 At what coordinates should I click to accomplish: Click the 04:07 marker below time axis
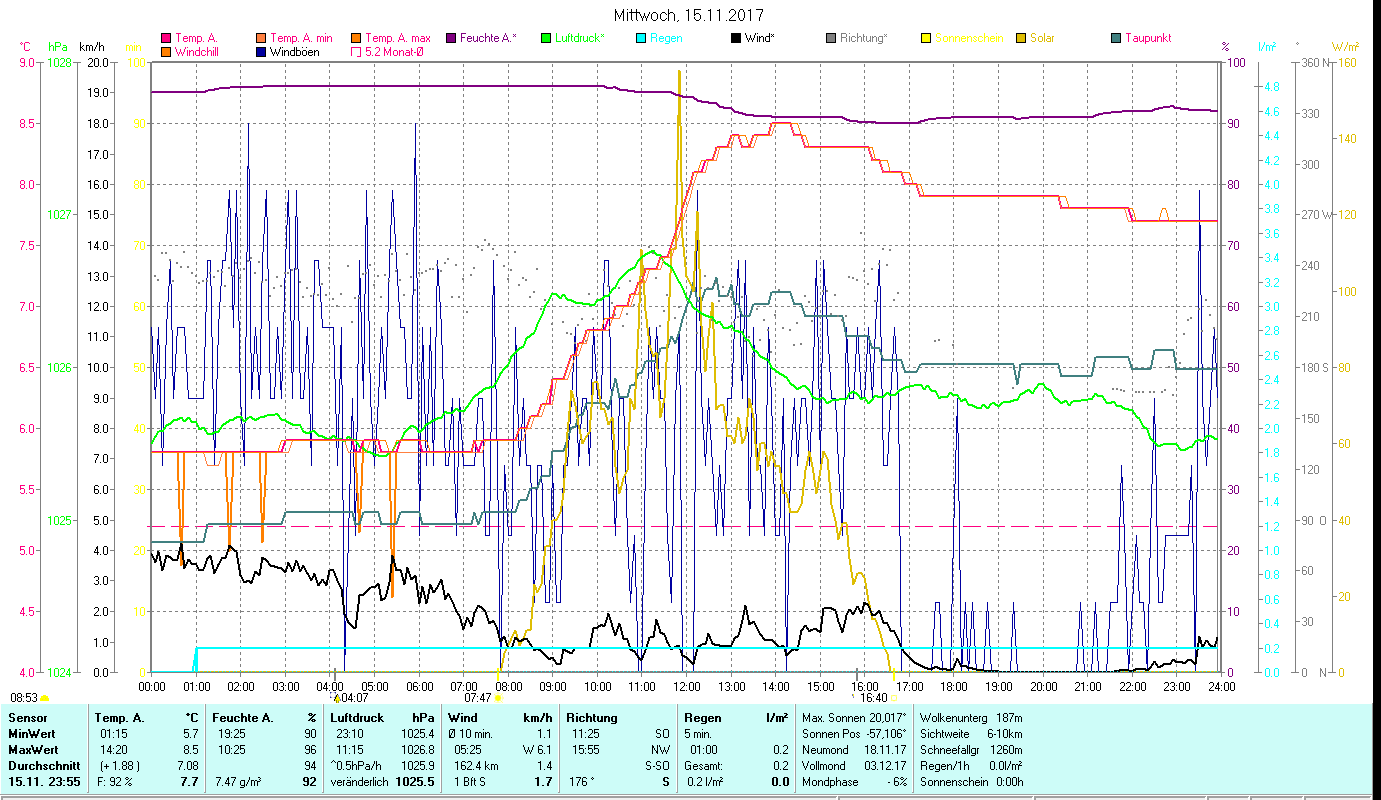337,698
